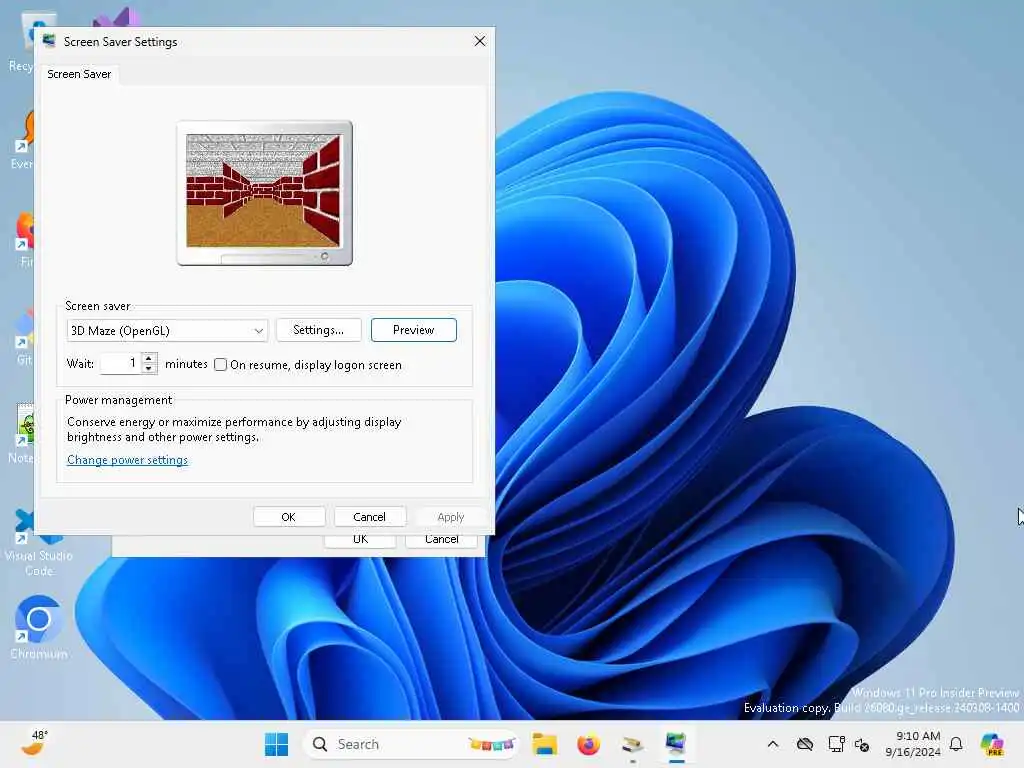The width and height of the screenshot is (1024, 768).
Task: Show hidden system tray icons
Action: pos(773,744)
